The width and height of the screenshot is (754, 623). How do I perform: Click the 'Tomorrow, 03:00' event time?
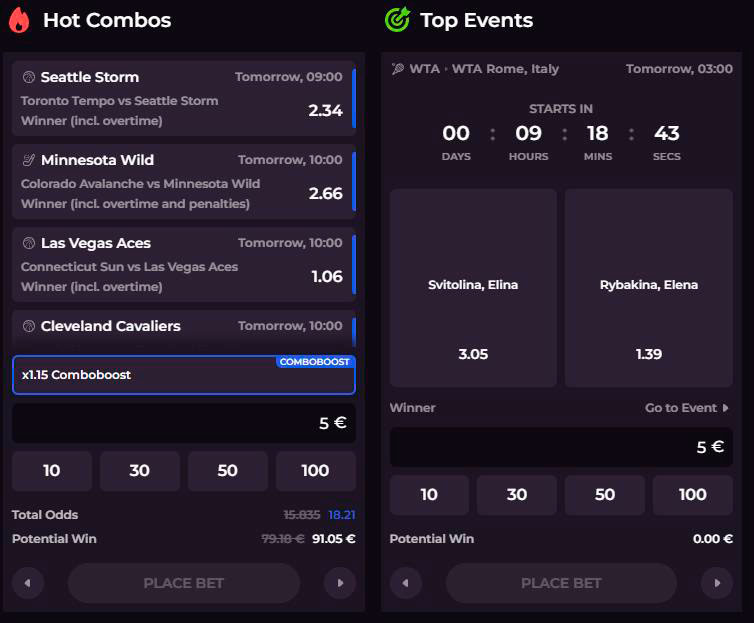[x=679, y=69]
